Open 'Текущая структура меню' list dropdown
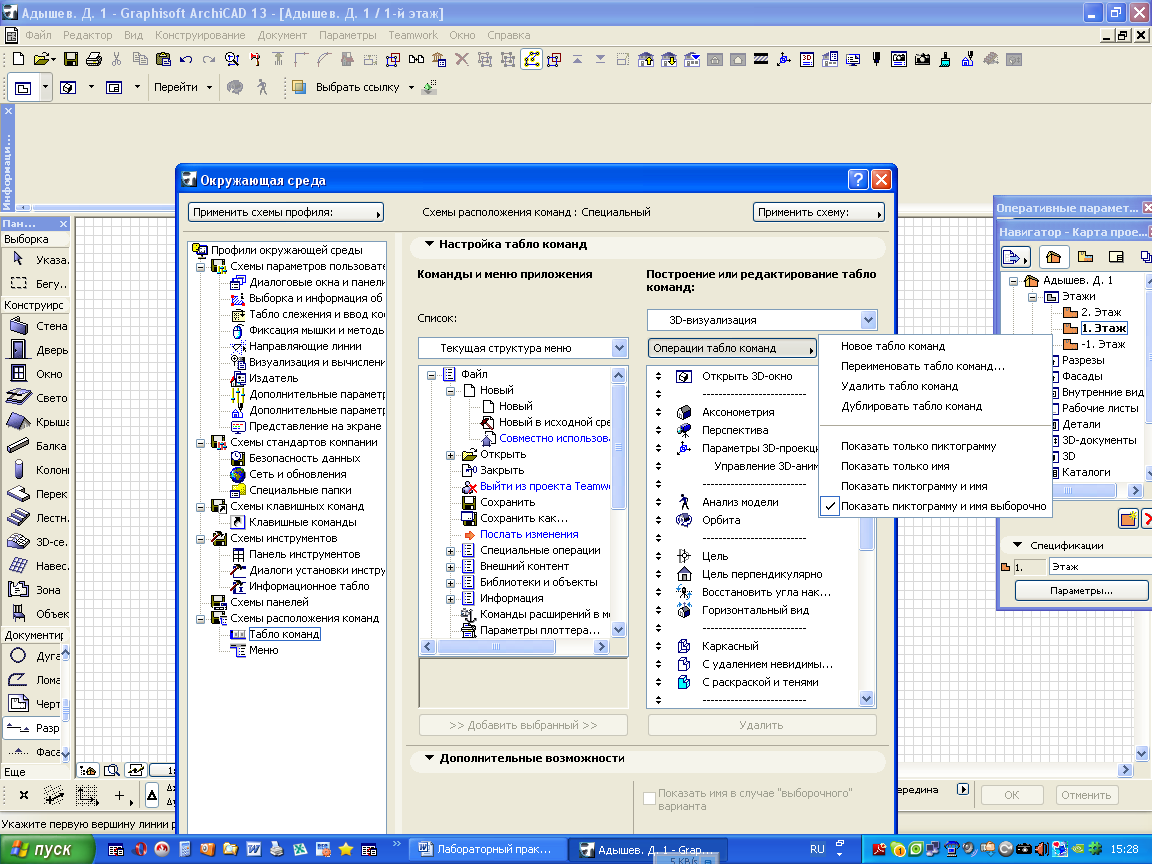The image size is (1152, 864). 523,348
